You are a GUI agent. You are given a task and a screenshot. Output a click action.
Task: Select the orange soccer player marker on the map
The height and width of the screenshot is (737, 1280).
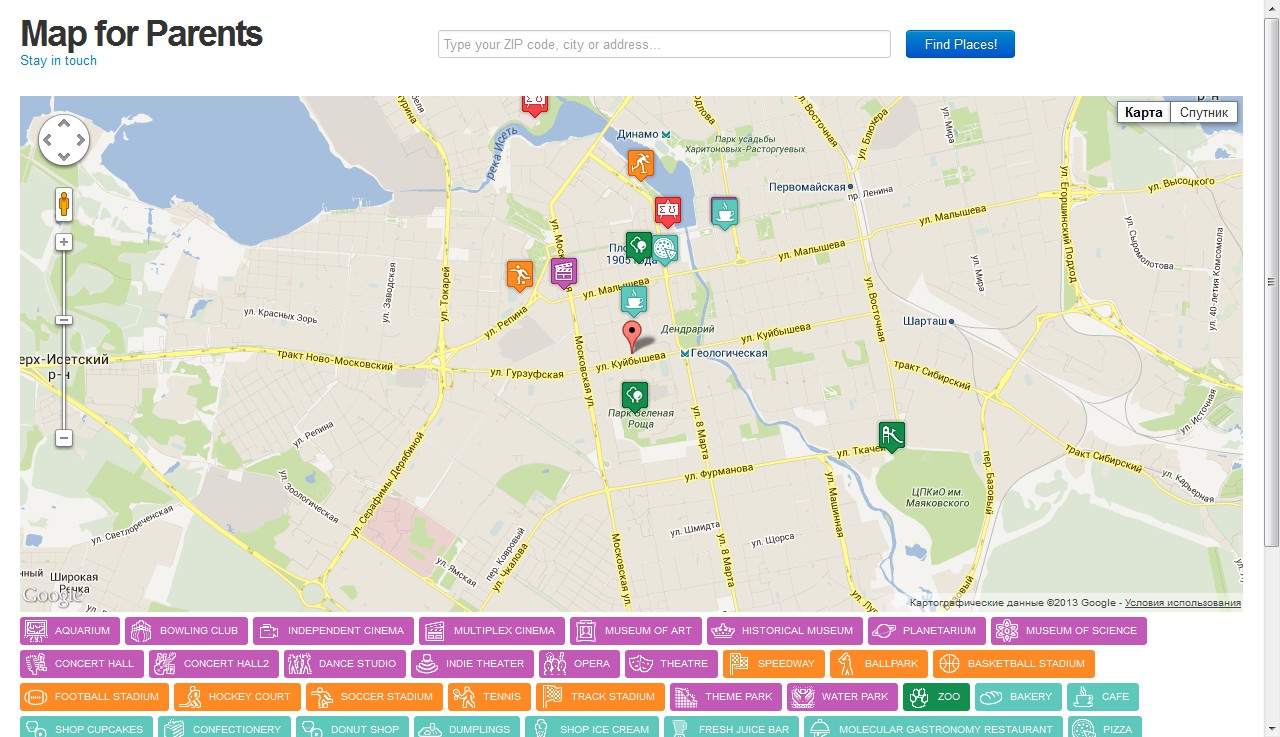519,275
